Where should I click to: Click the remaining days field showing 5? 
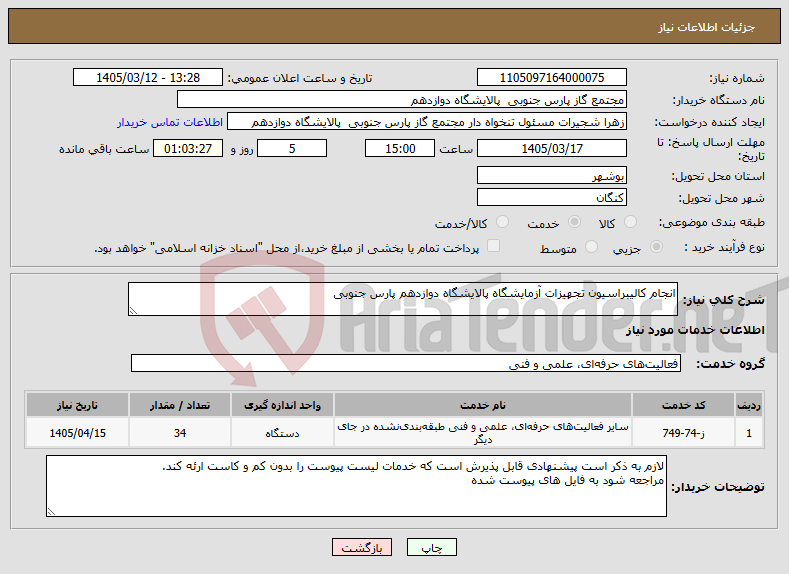[292, 148]
